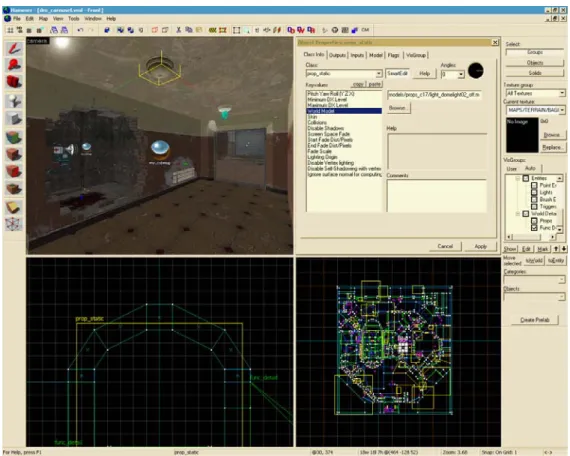570x456 pixels.
Task: Select the Vertex tool
Action: (14, 224)
